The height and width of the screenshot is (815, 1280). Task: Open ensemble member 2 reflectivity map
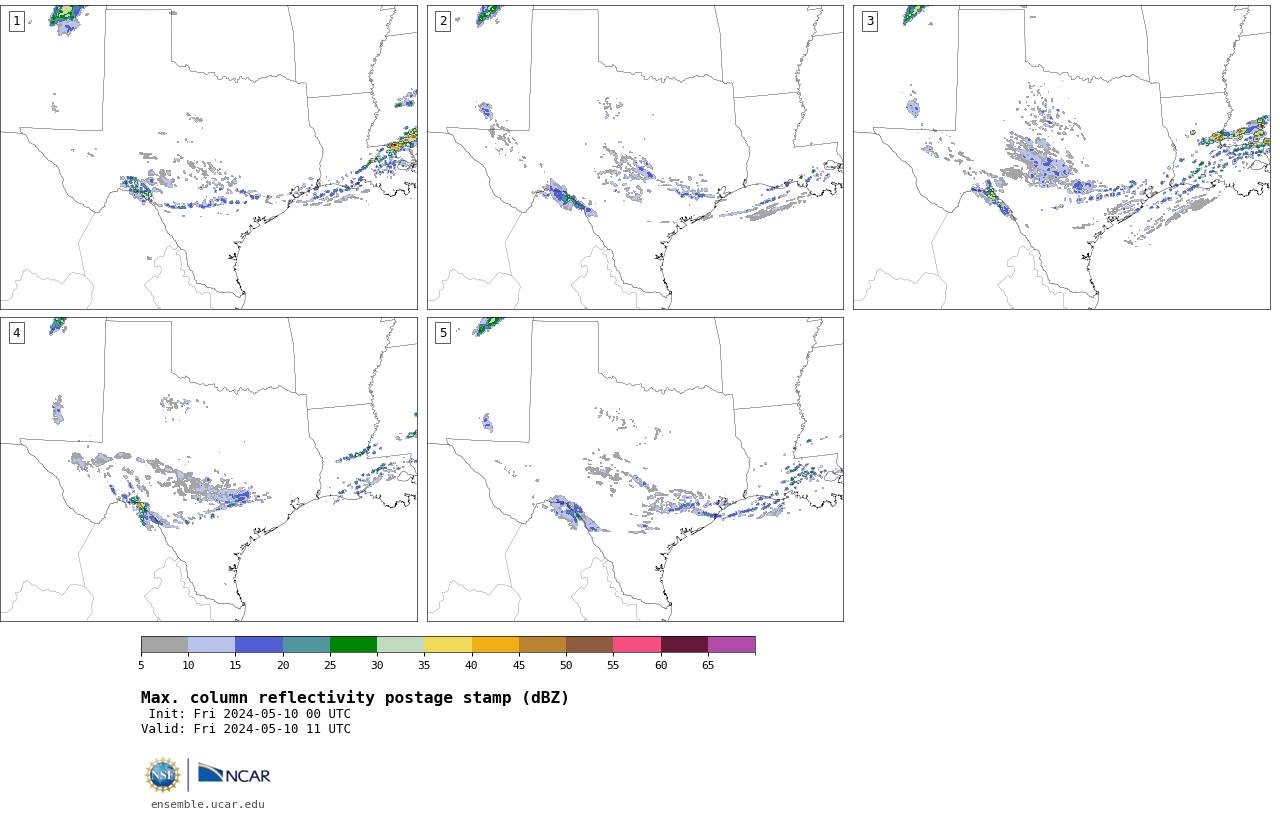(635, 157)
